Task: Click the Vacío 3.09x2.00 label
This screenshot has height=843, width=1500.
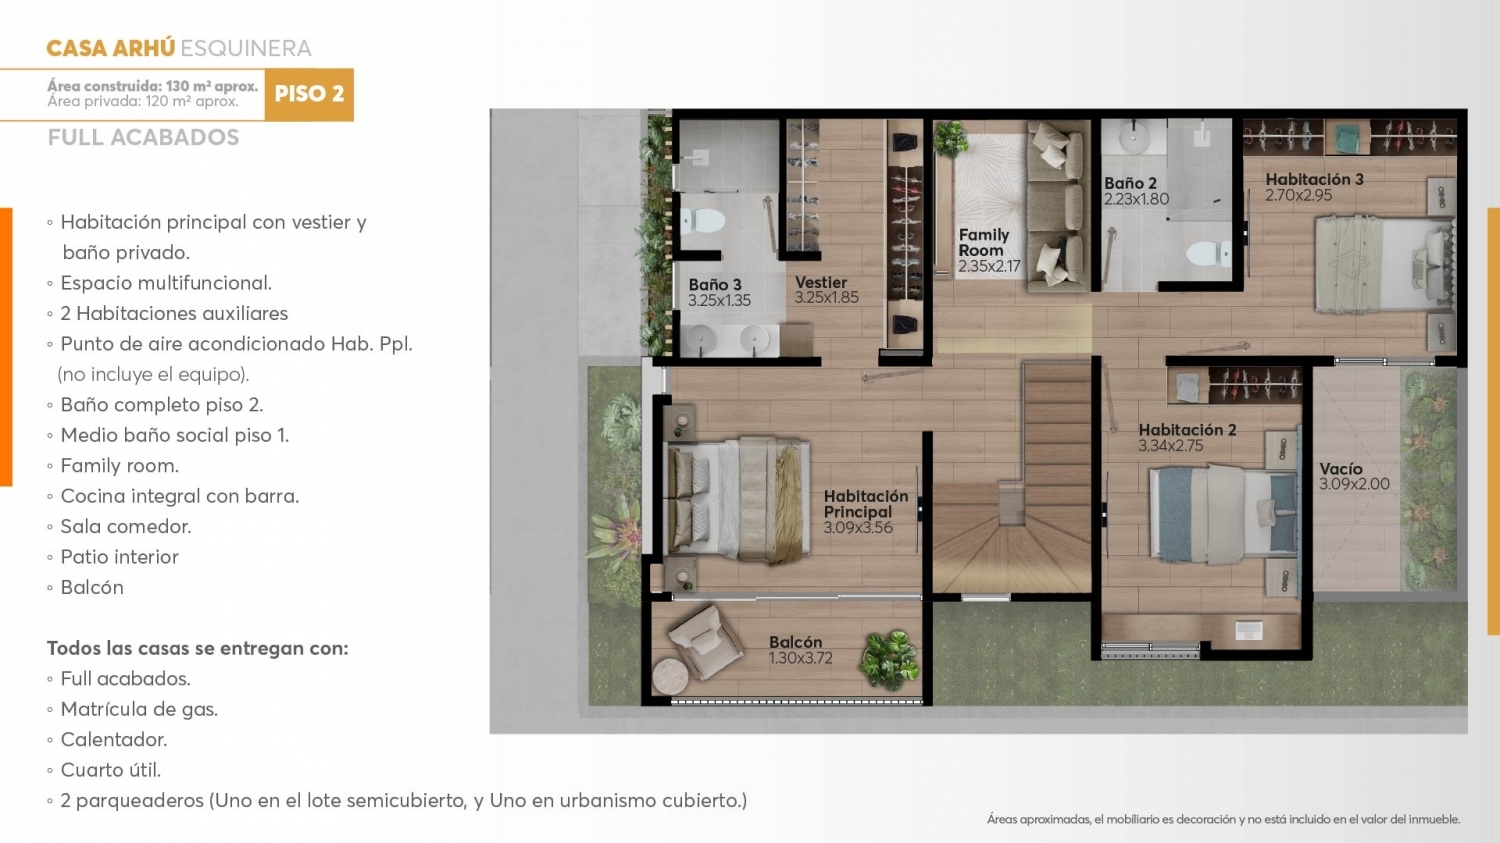Action: tap(1354, 476)
